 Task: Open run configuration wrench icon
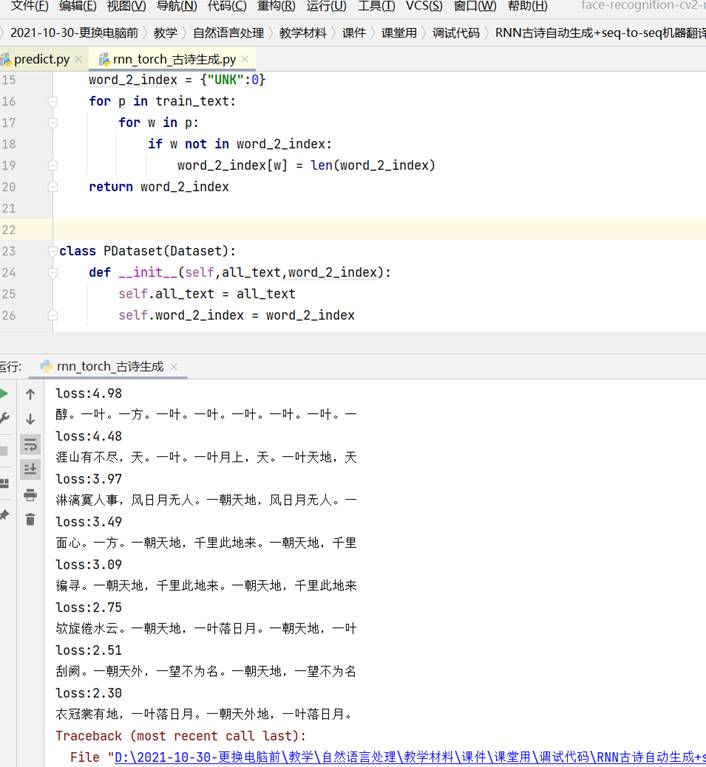pos(4,419)
